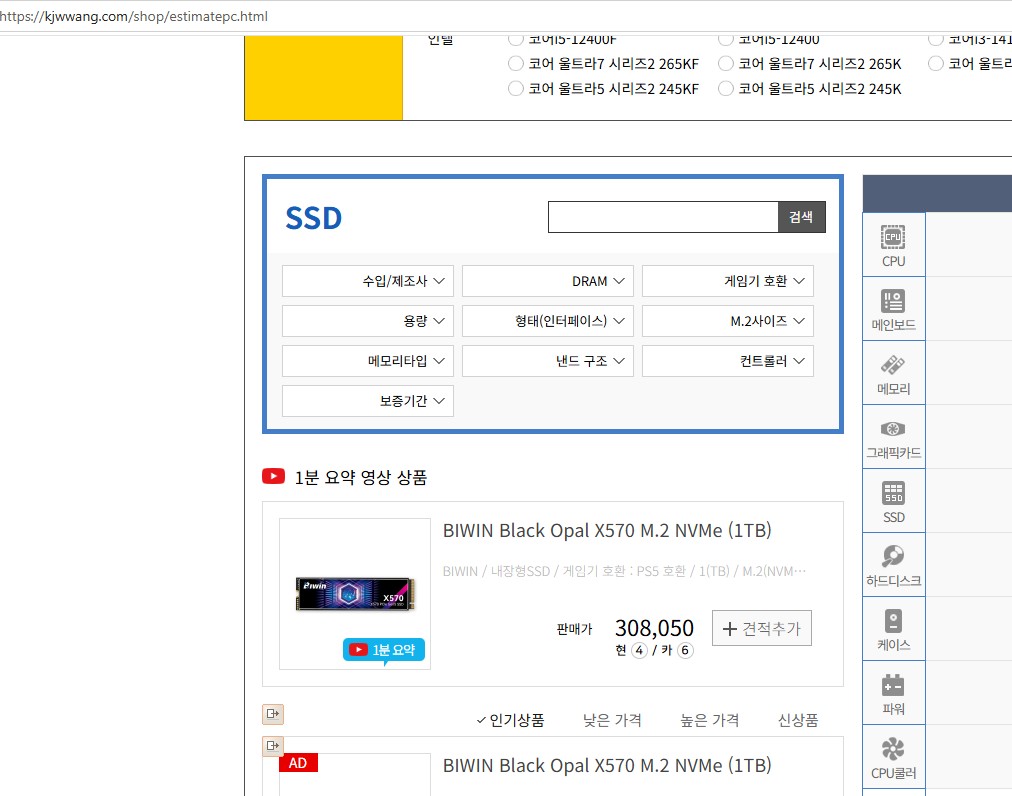Expand the 게임기 호환 filter dropdown
The image size is (1012, 796).
tap(728, 281)
